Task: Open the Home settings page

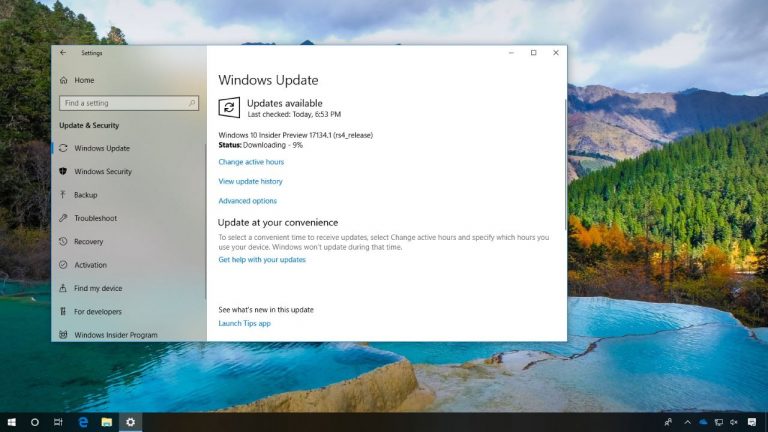Action: coord(84,80)
